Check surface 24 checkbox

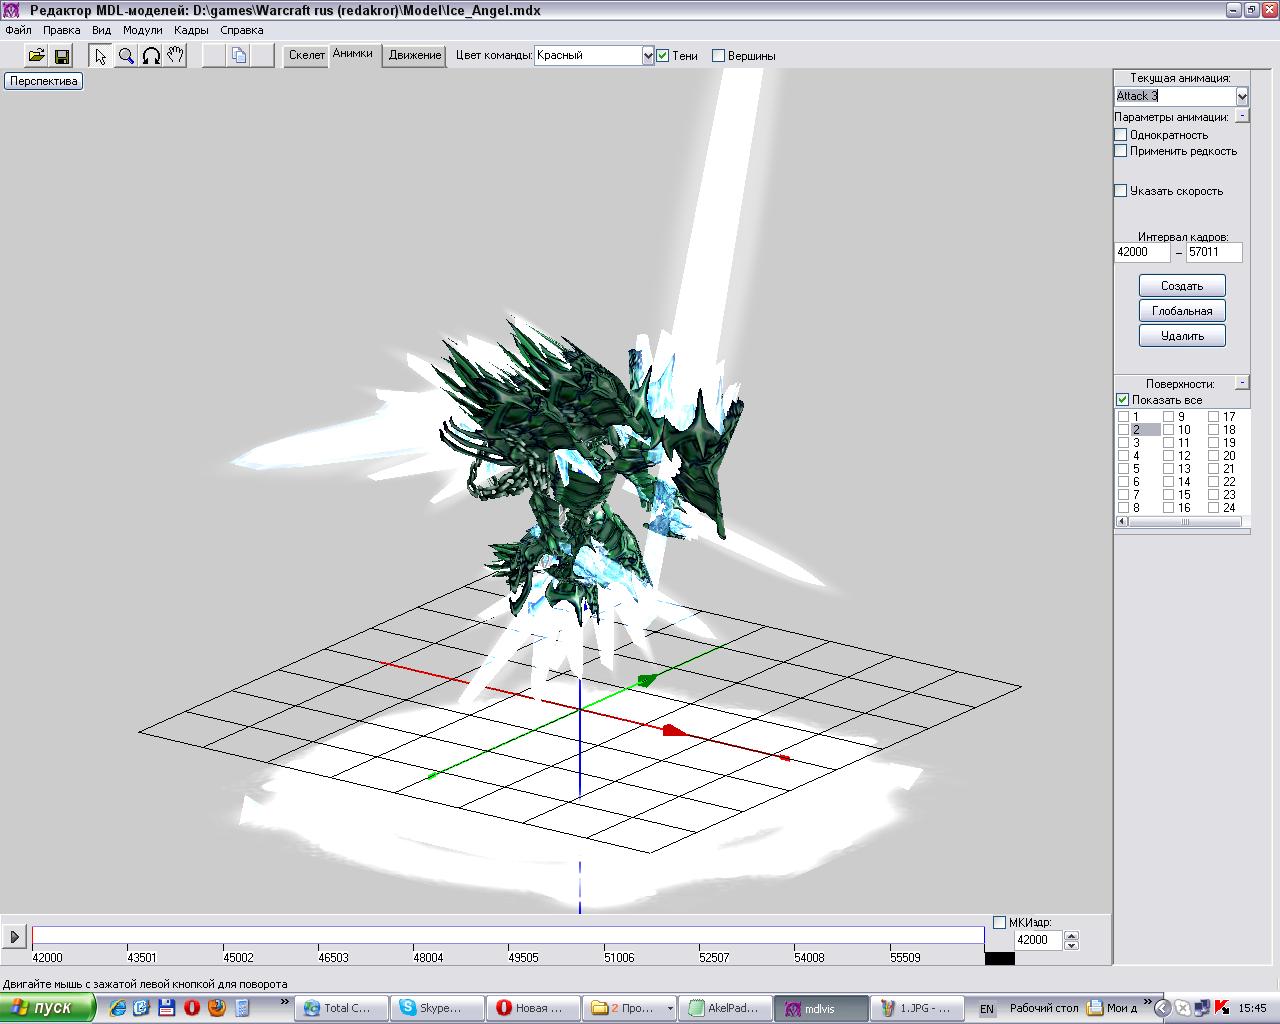1213,508
